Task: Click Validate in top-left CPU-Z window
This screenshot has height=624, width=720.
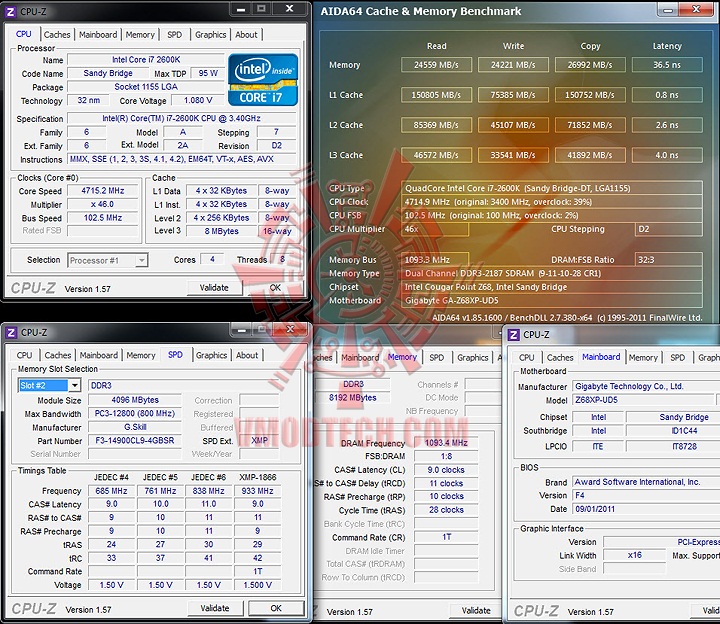Action: (x=214, y=287)
